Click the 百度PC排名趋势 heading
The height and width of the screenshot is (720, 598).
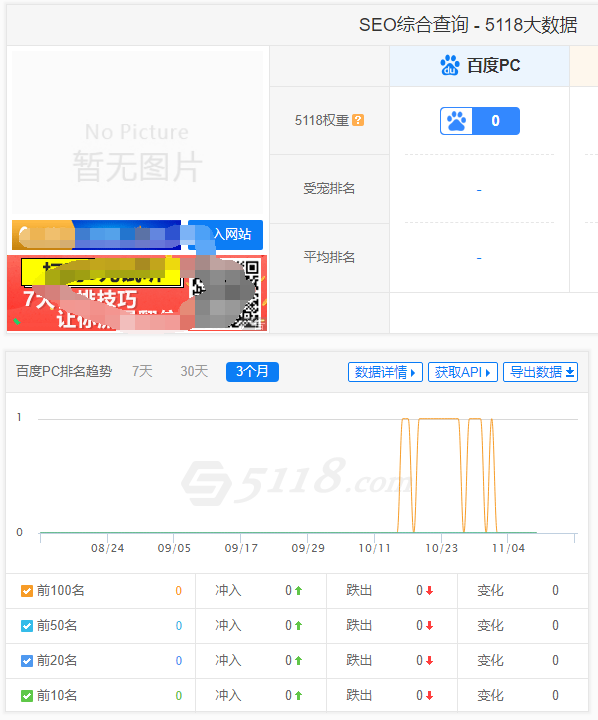tap(64, 371)
